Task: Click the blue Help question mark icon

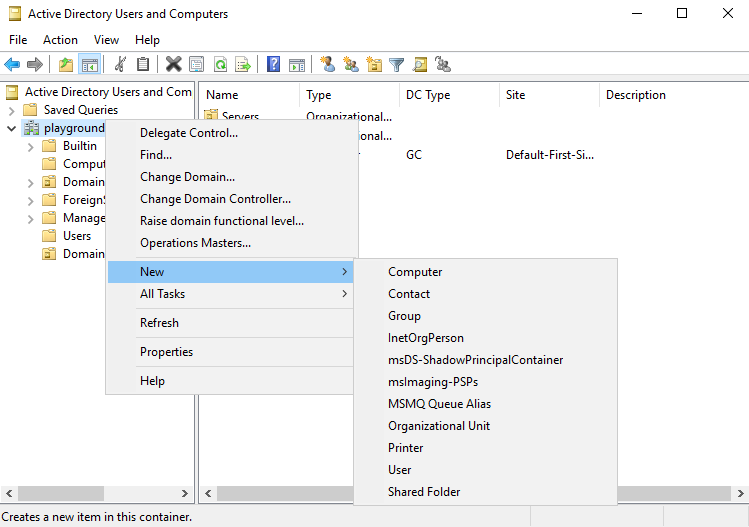Action: (273, 64)
